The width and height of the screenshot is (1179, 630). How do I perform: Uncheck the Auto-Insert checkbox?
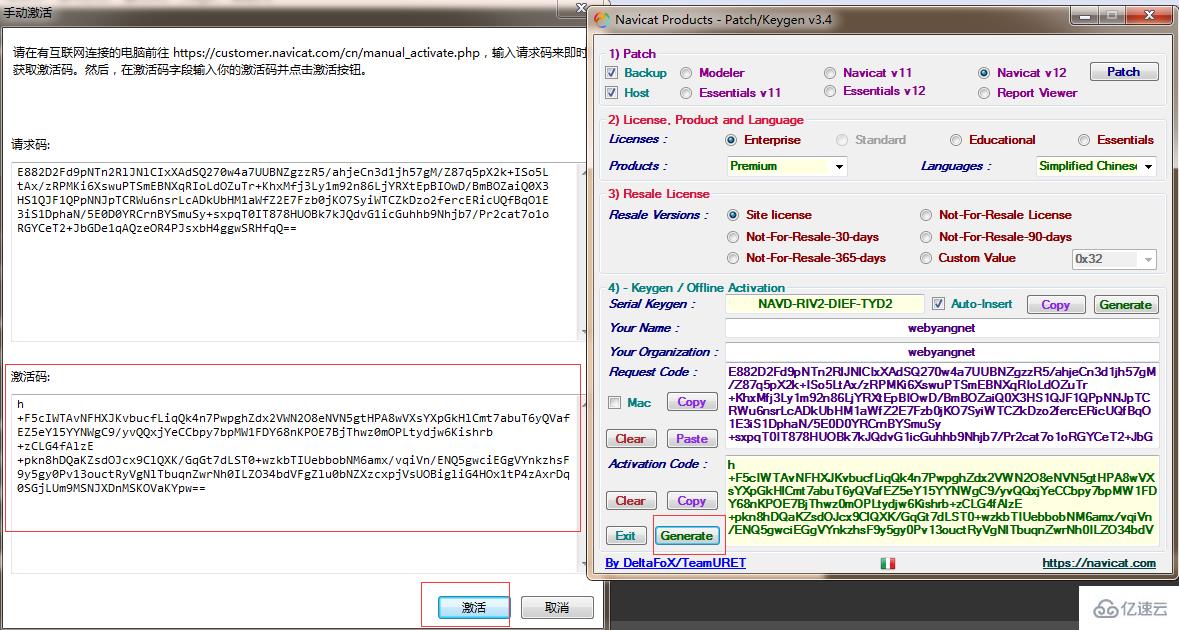938,304
